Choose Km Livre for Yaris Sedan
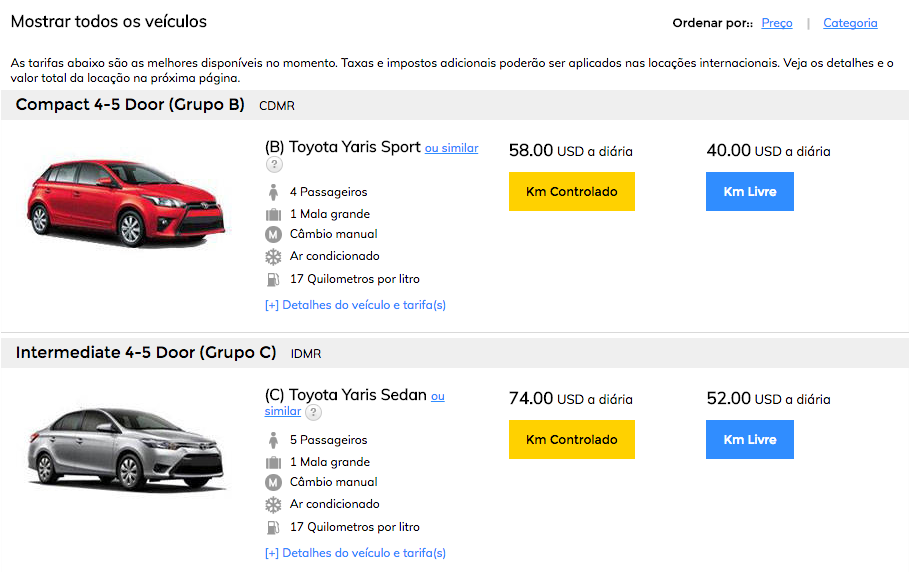The width and height of the screenshot is (912, 572). pyautogui.click(x=750, y=439)
